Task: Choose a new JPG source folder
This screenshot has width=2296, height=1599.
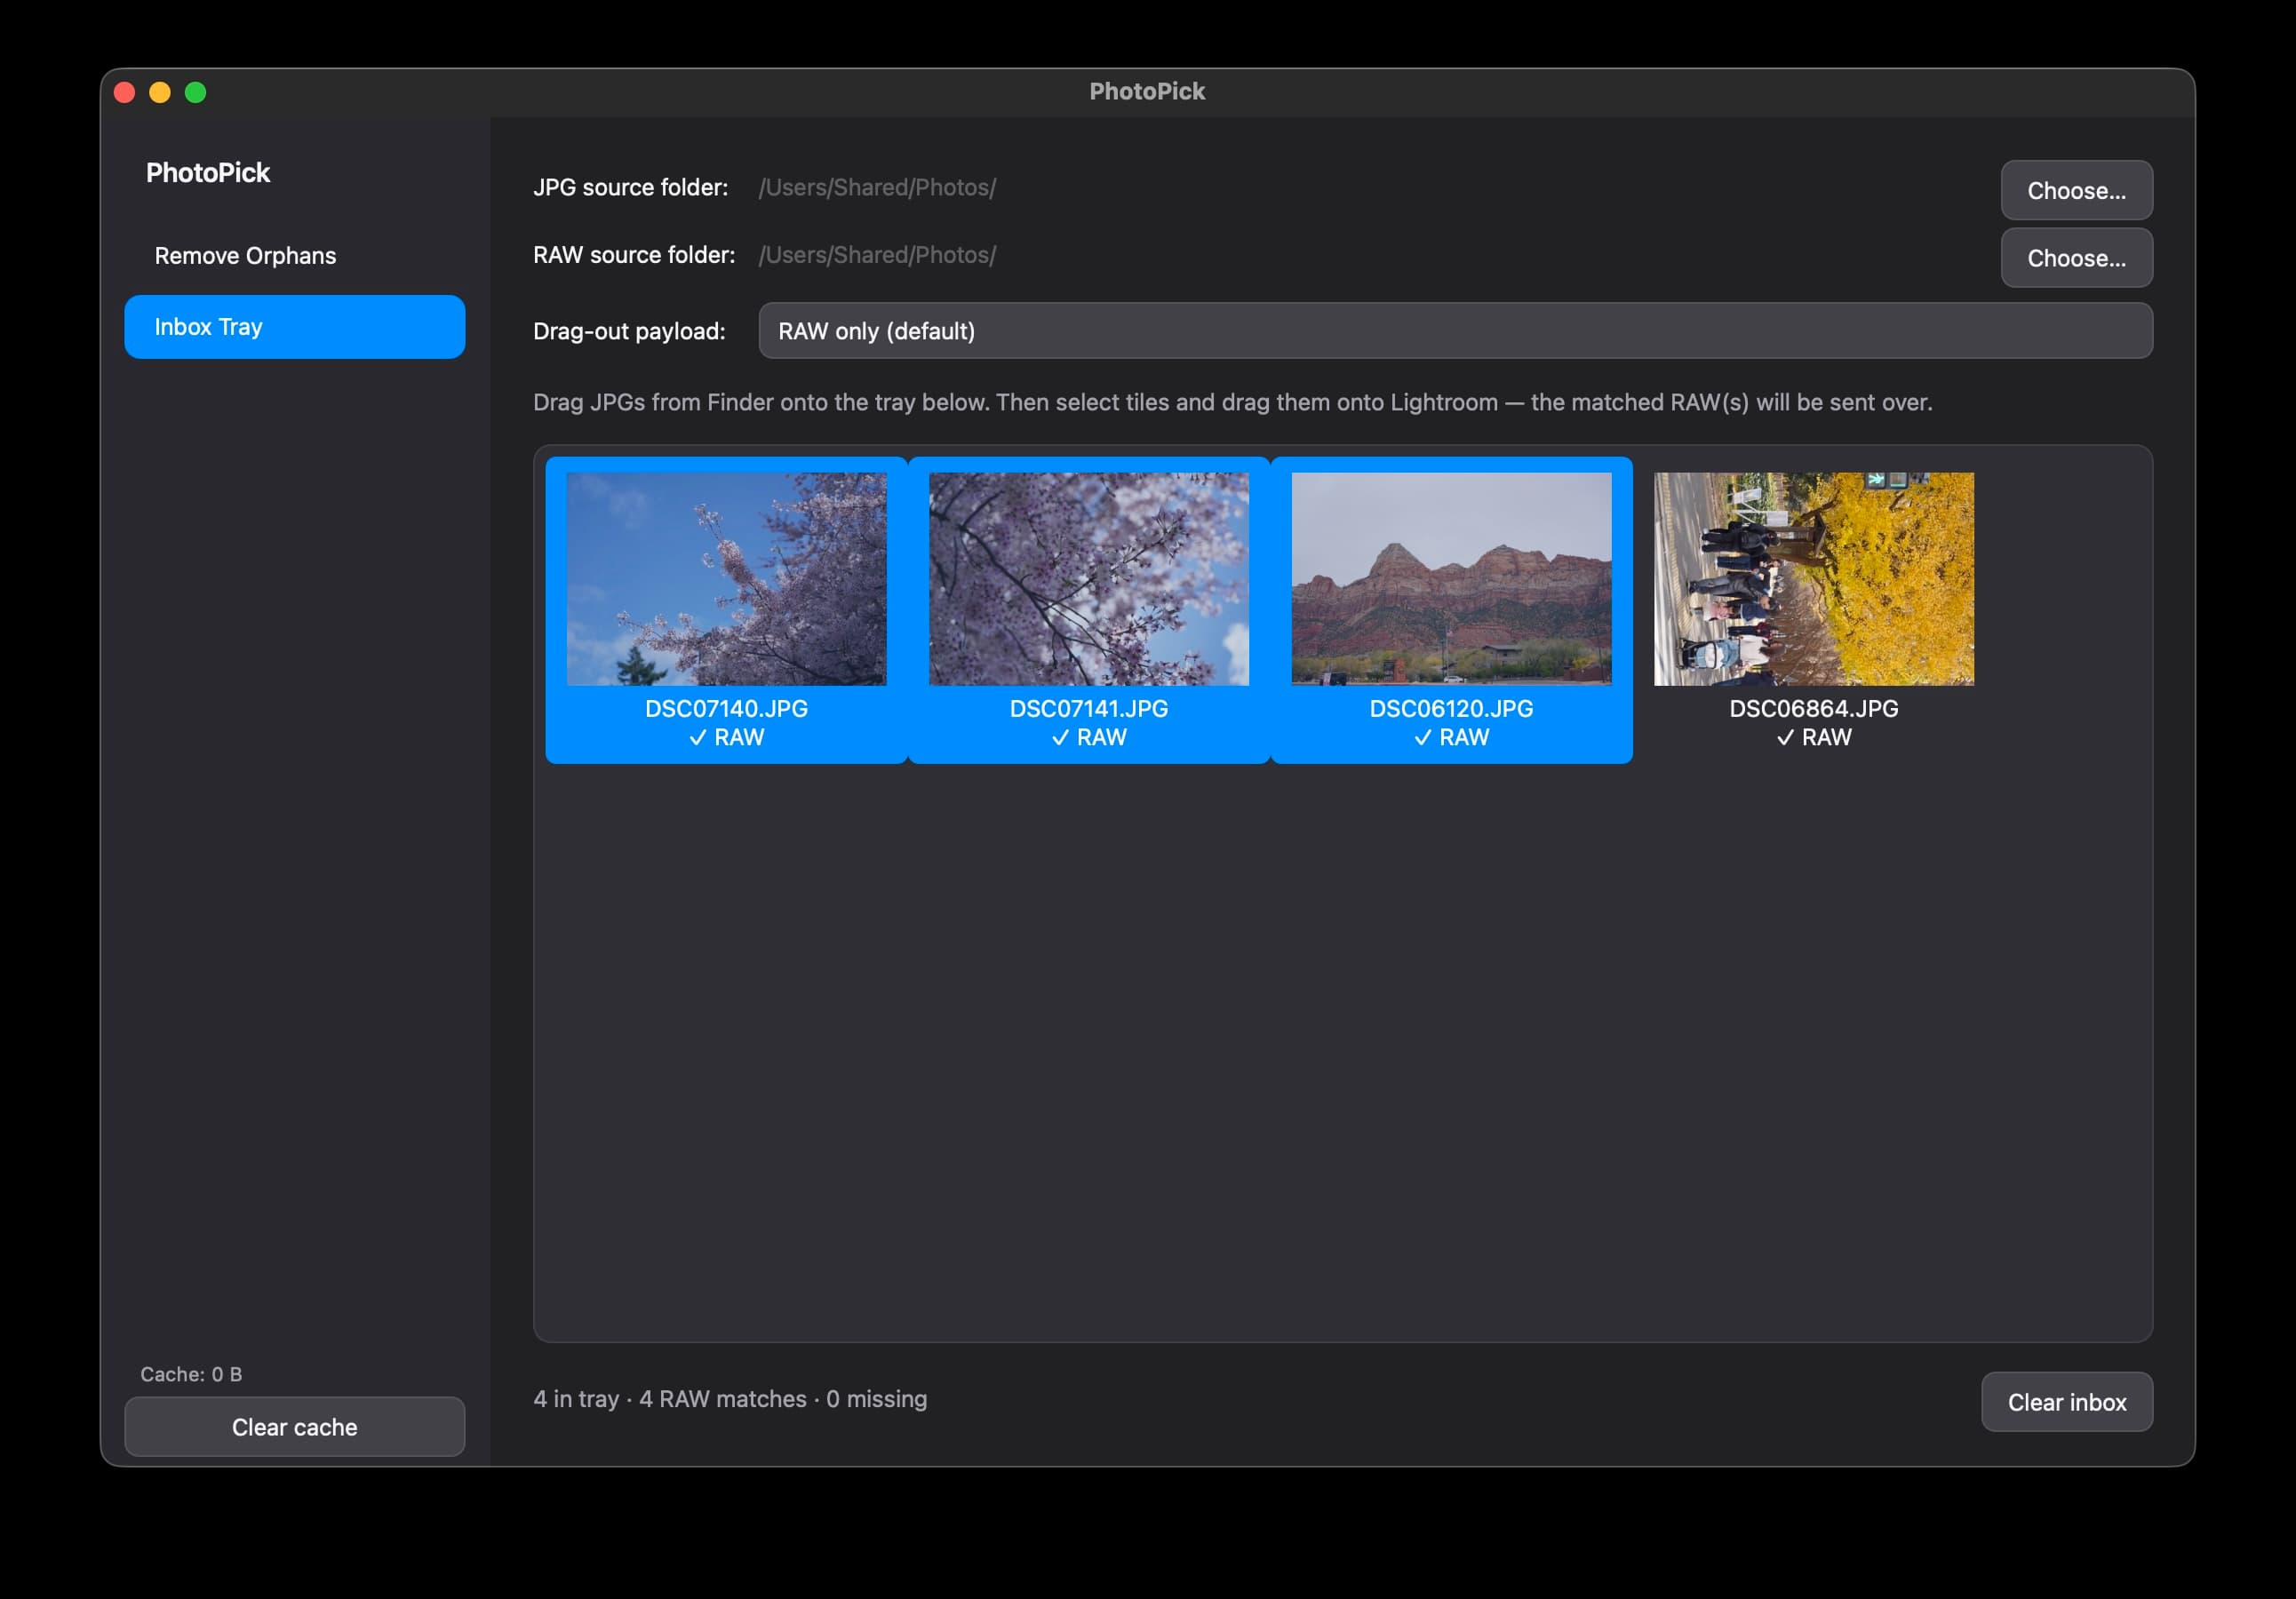Action: pos(2076,190)
